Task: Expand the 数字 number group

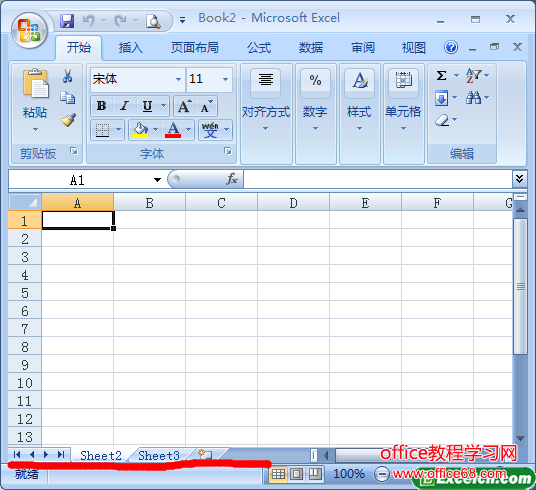Action: coord(315,114)
